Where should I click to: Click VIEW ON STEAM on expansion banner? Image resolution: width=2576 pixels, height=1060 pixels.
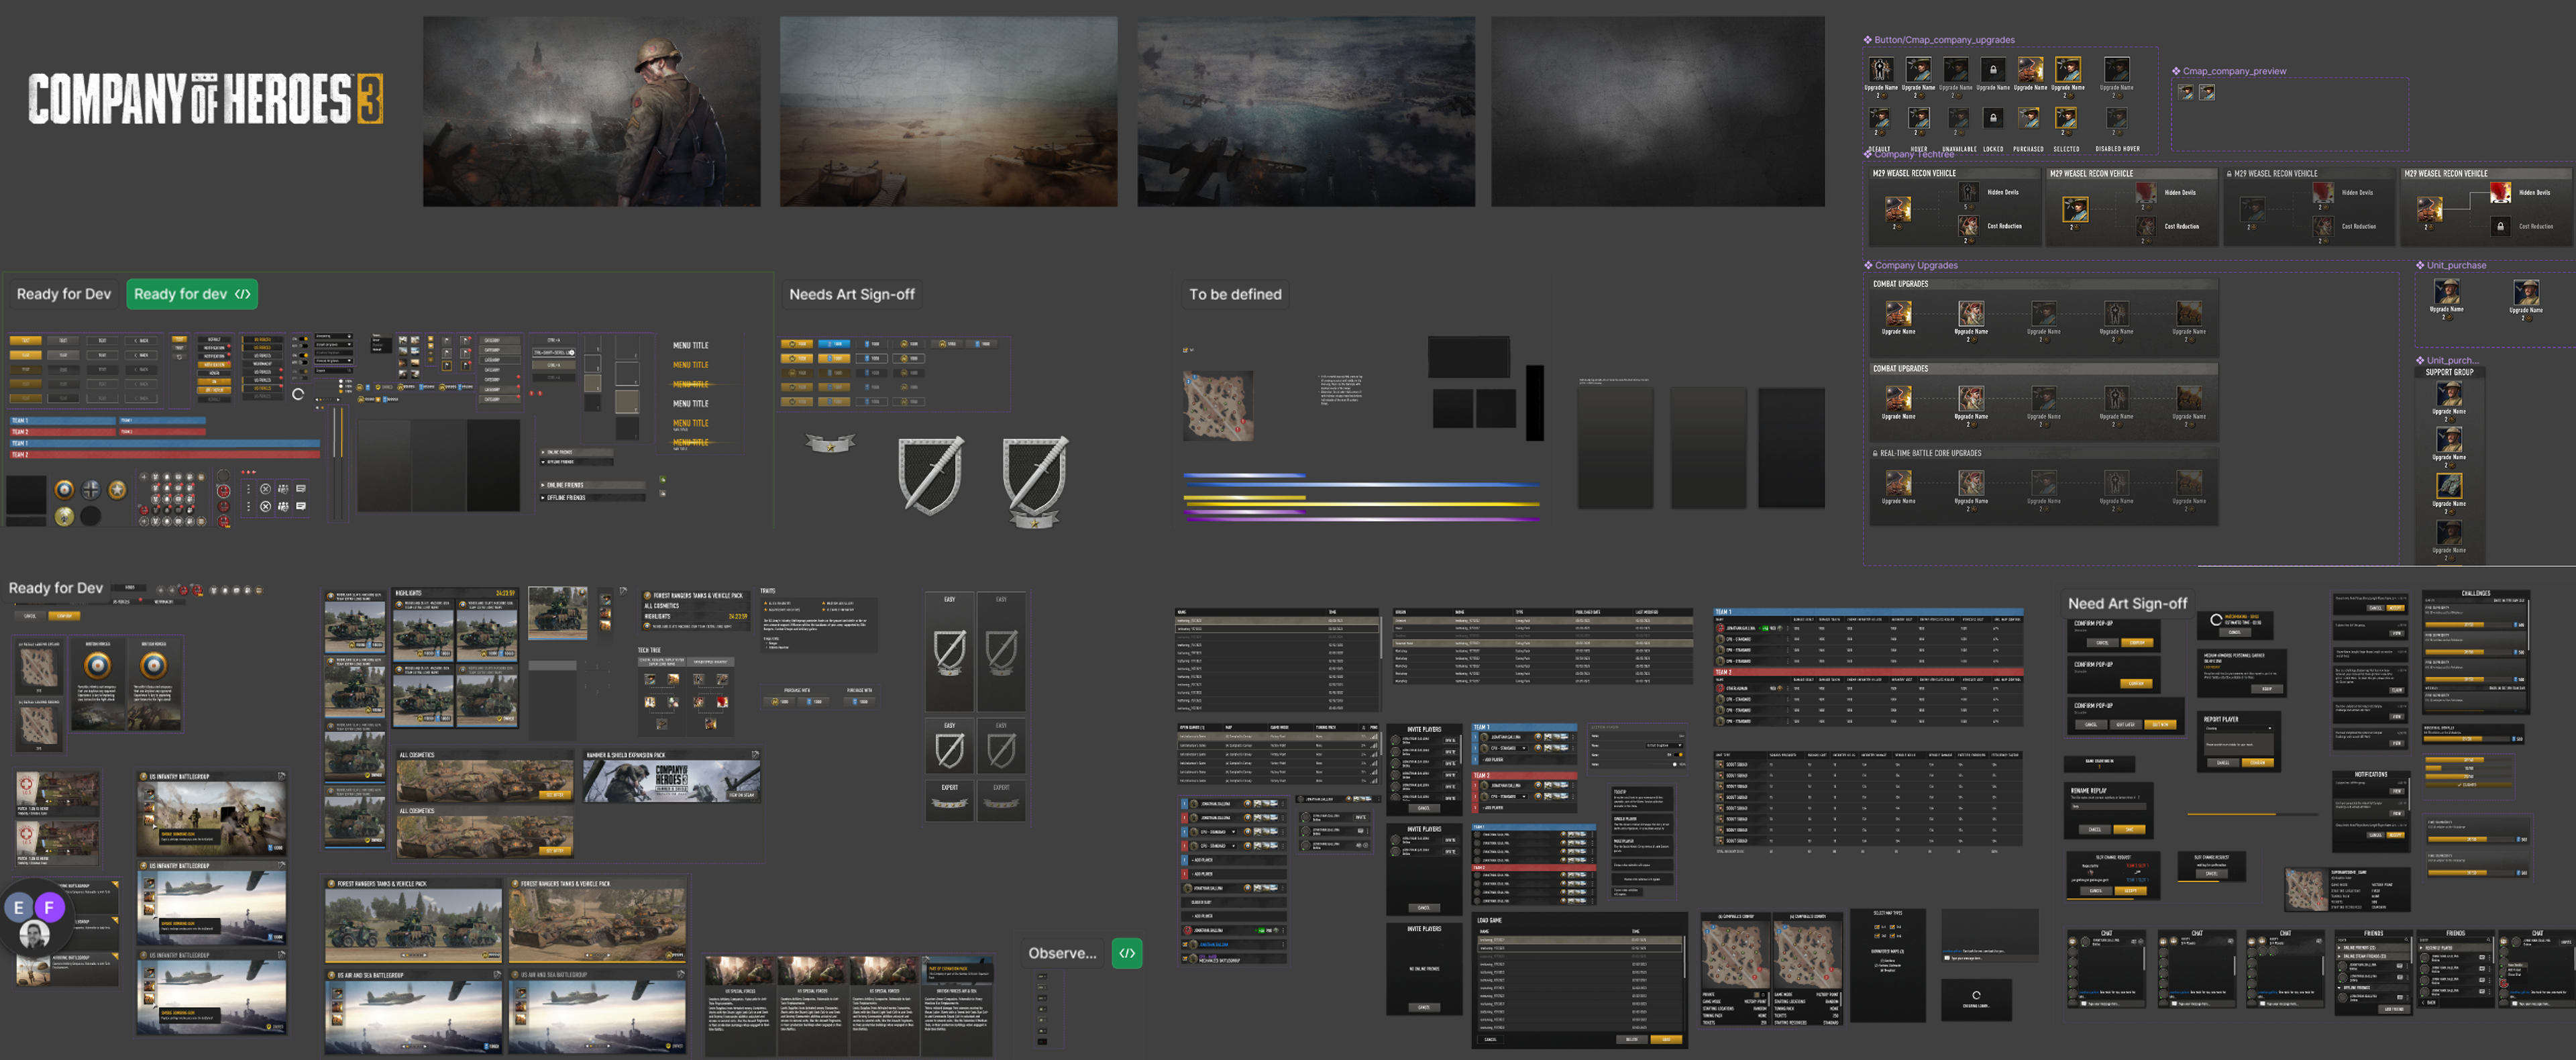[741, 794]
